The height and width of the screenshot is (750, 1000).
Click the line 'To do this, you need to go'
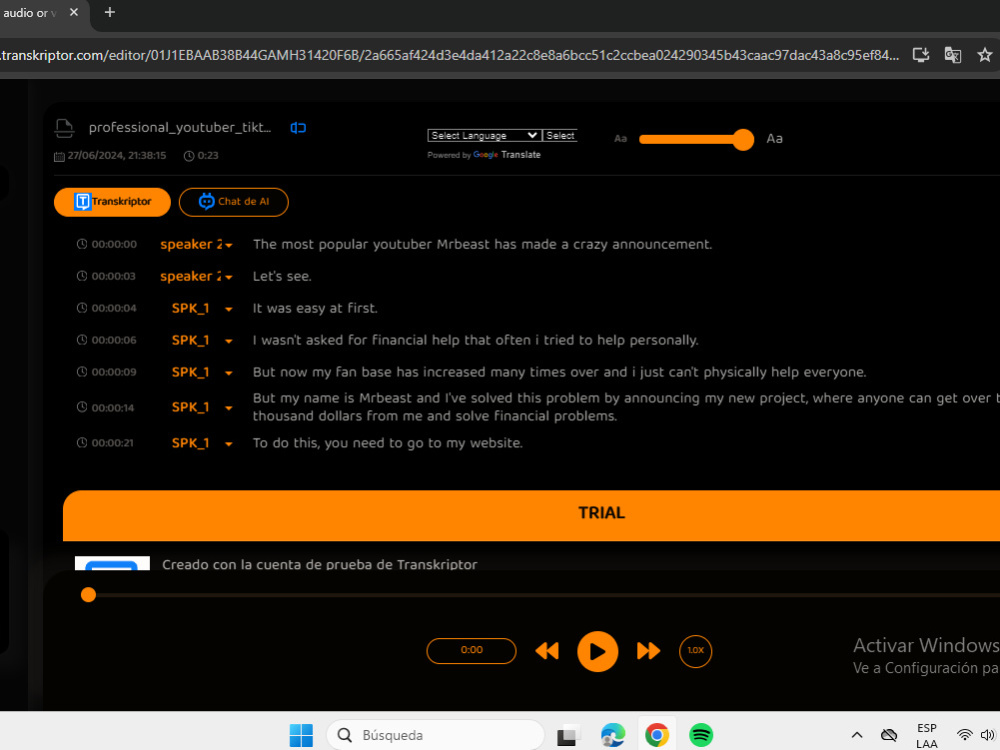[x=388, y=443]
